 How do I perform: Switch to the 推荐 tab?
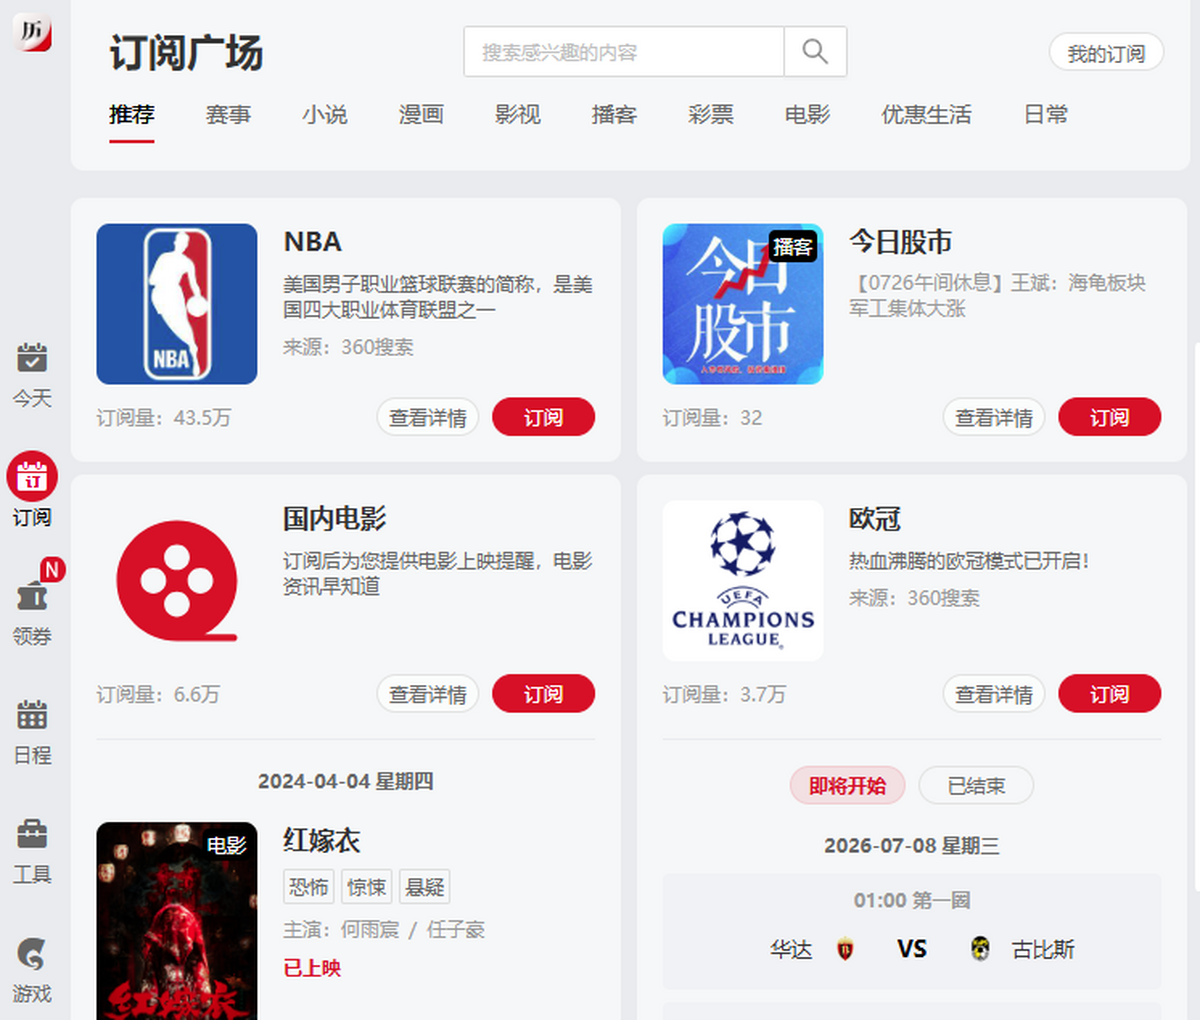coord(132,114)
